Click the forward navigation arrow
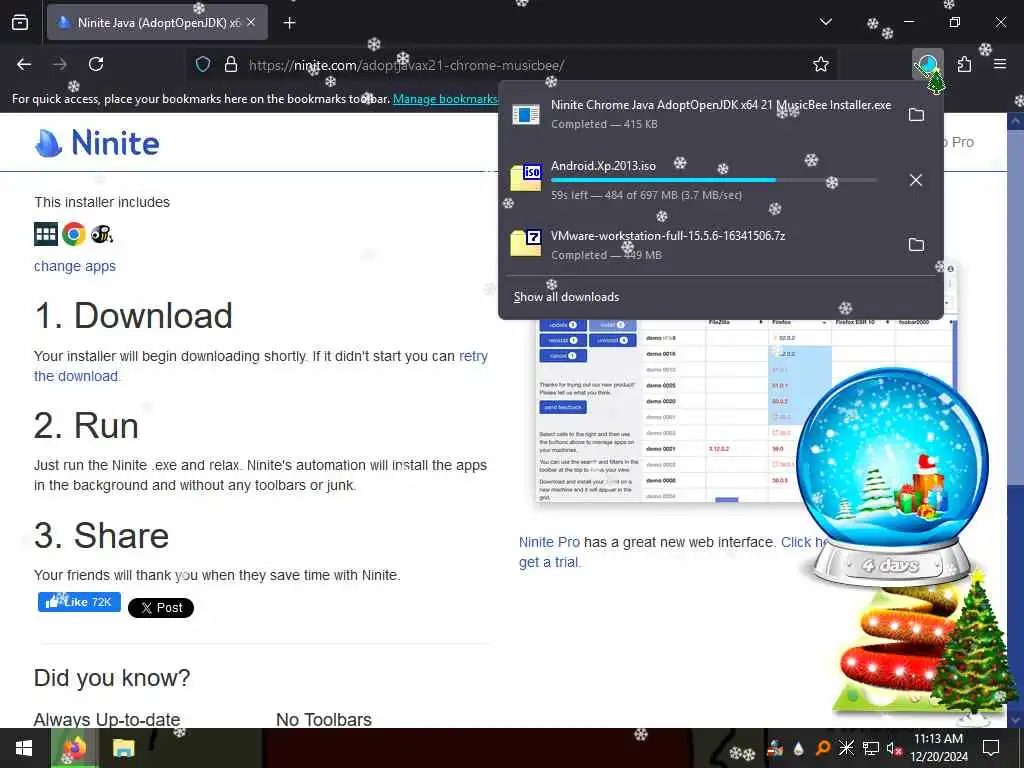Image resolution: width=1024 pixels, height=768 pixels. tap(59, 64)
